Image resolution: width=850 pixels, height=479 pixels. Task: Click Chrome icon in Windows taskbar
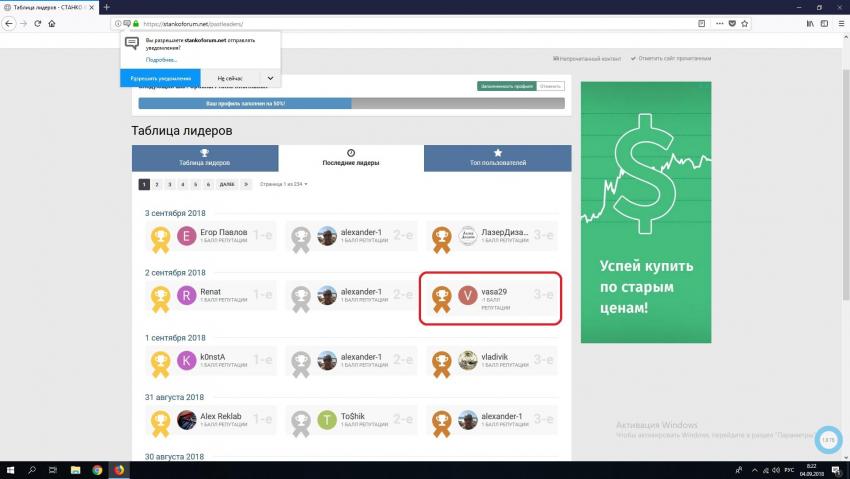click(x=97, y=469)
